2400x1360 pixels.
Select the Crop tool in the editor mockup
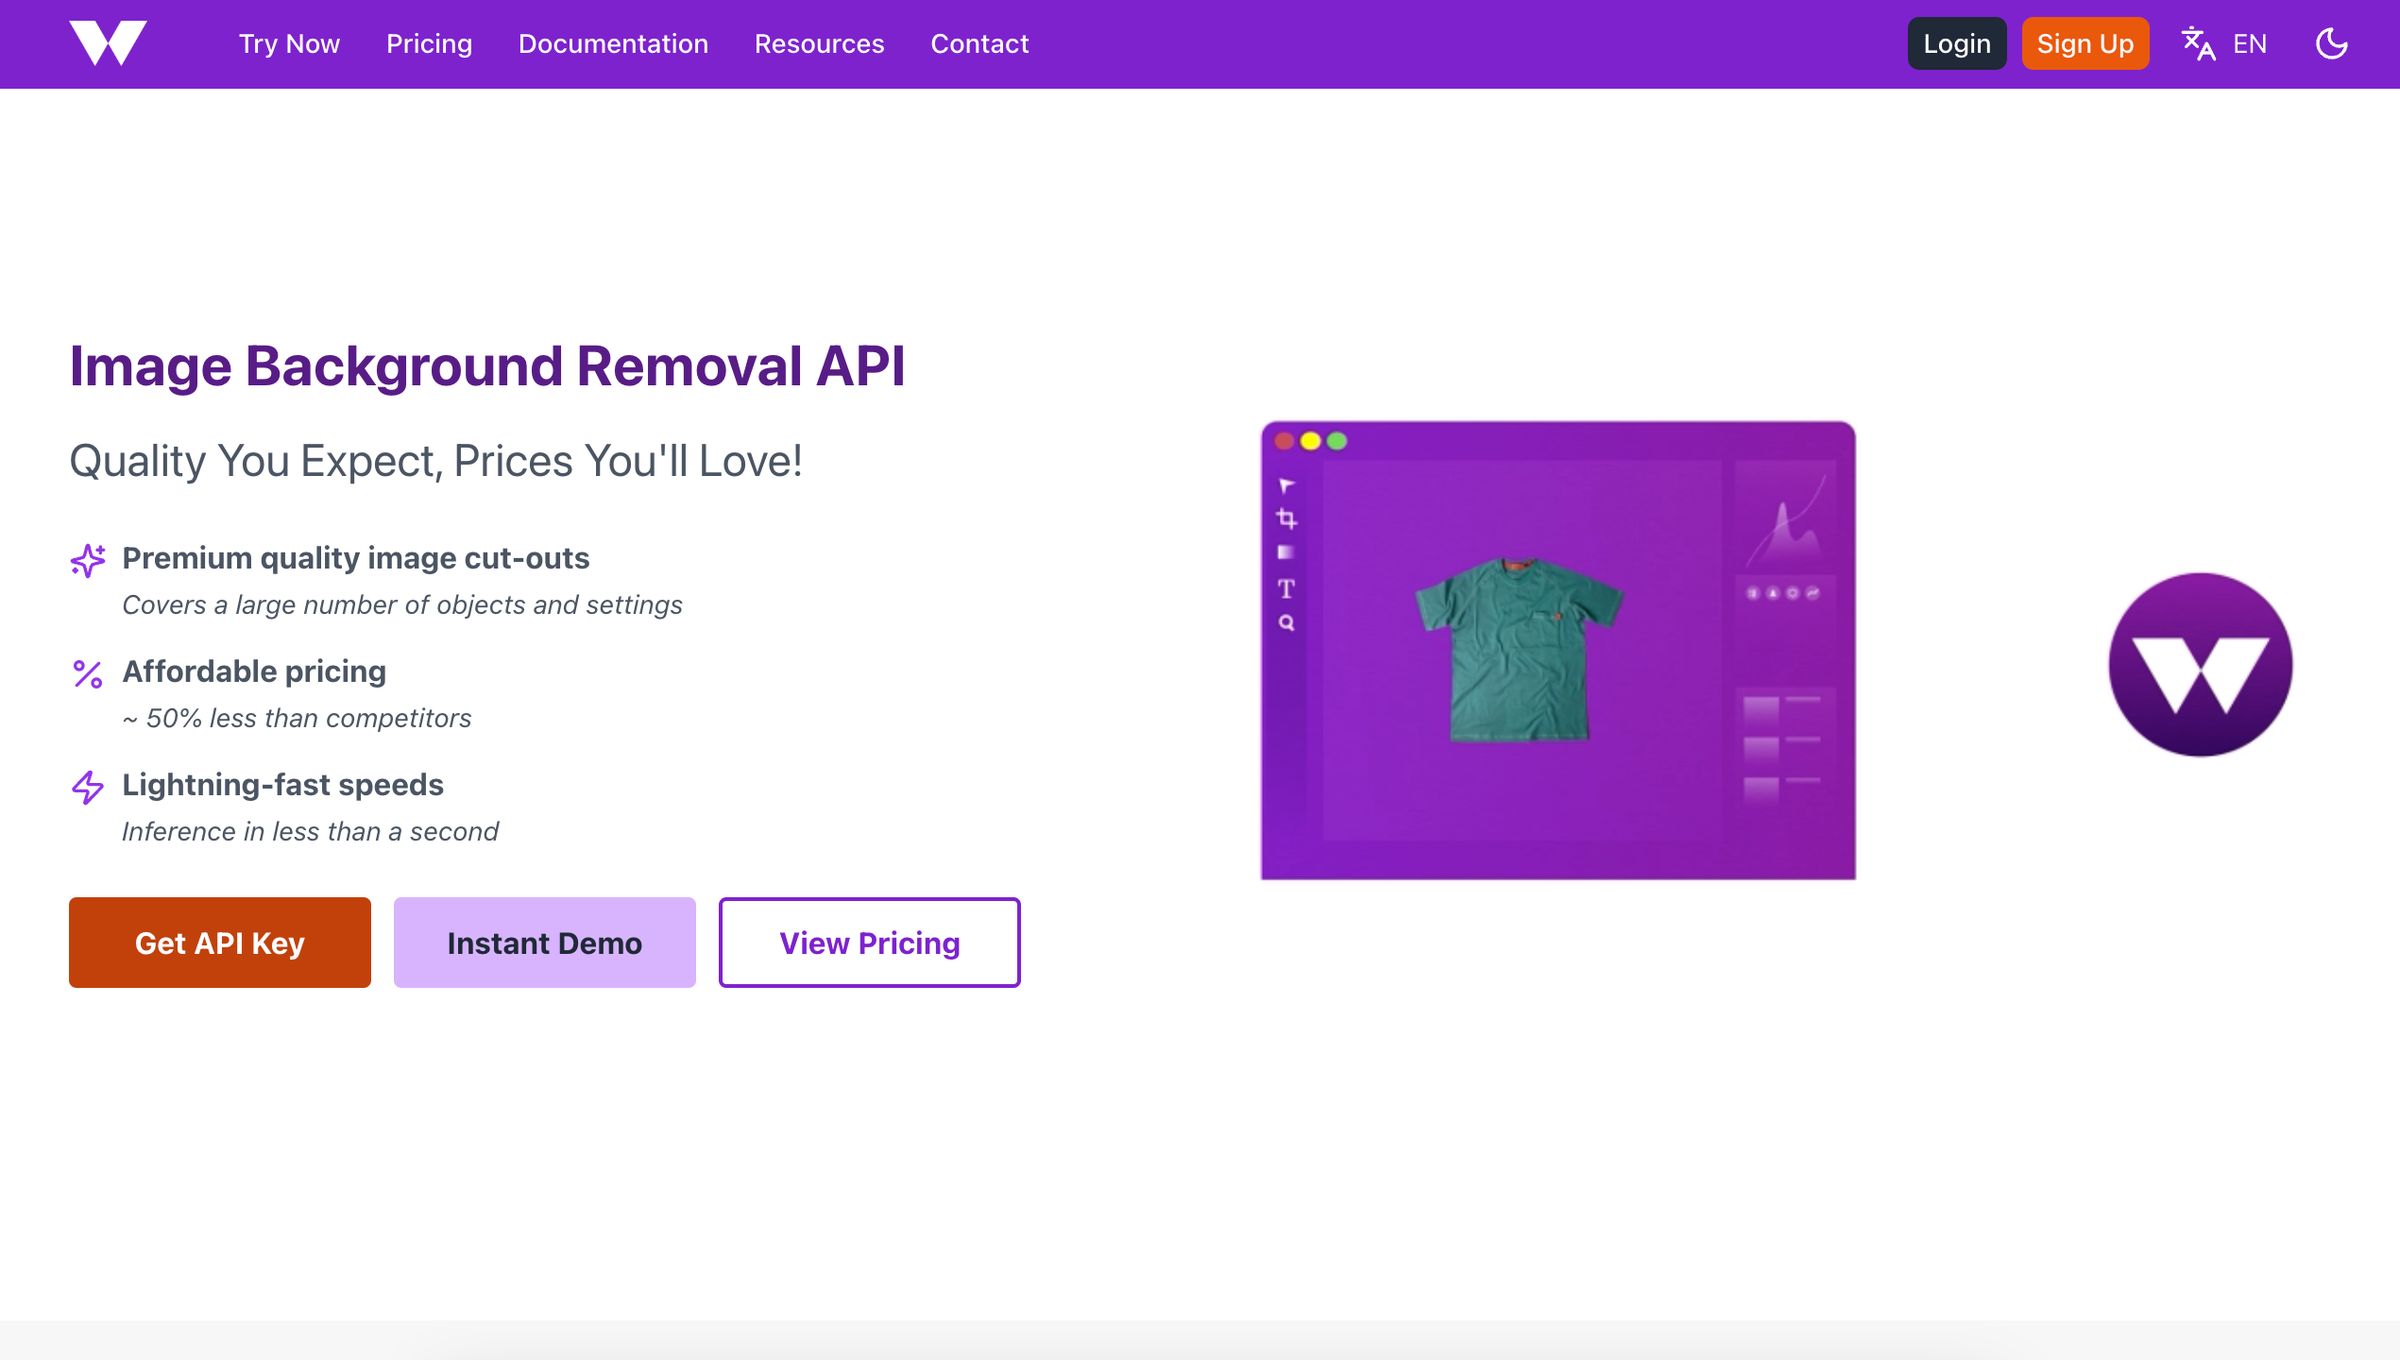(1287, 518)
